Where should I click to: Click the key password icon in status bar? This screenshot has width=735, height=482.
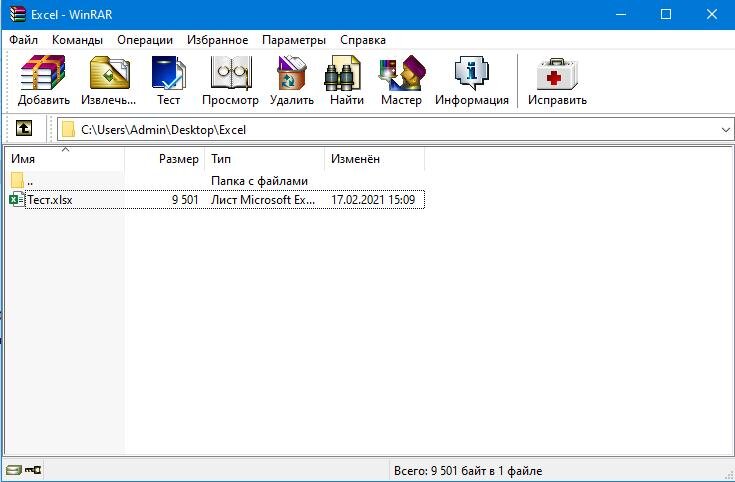tap(33, 469)
